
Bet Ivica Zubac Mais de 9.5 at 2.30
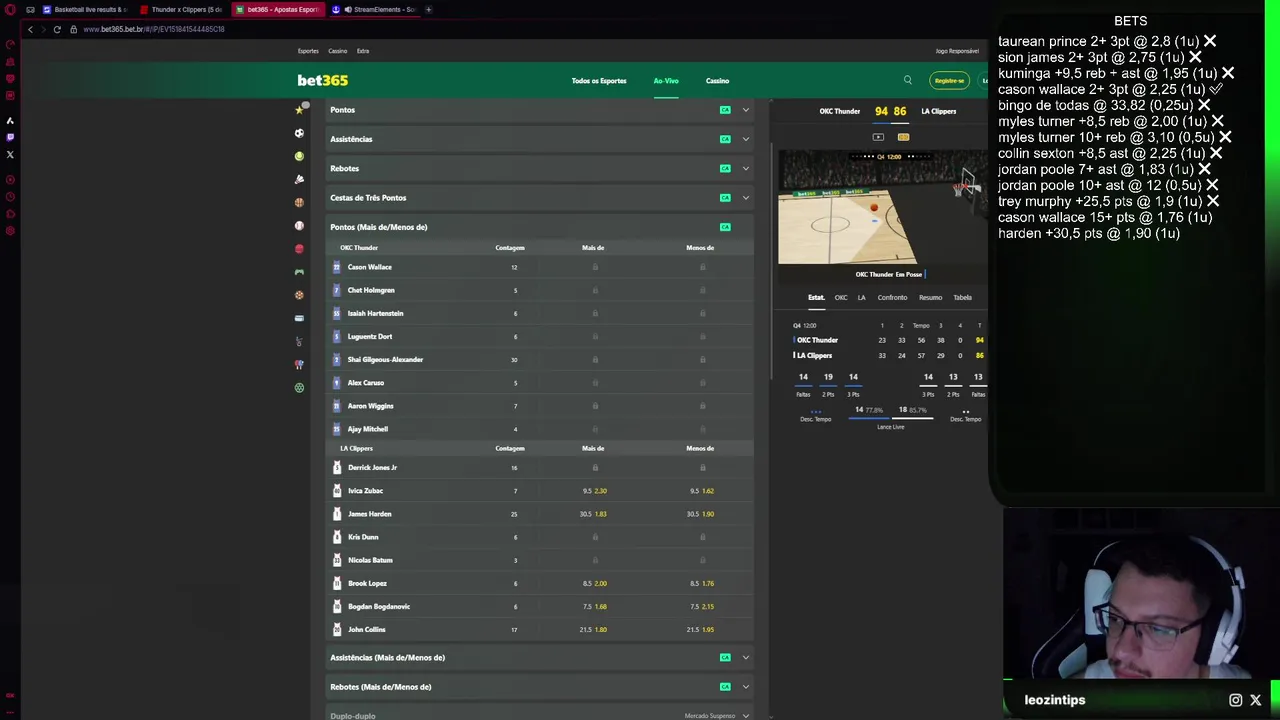pyautogui.click(x=594, y=491)
